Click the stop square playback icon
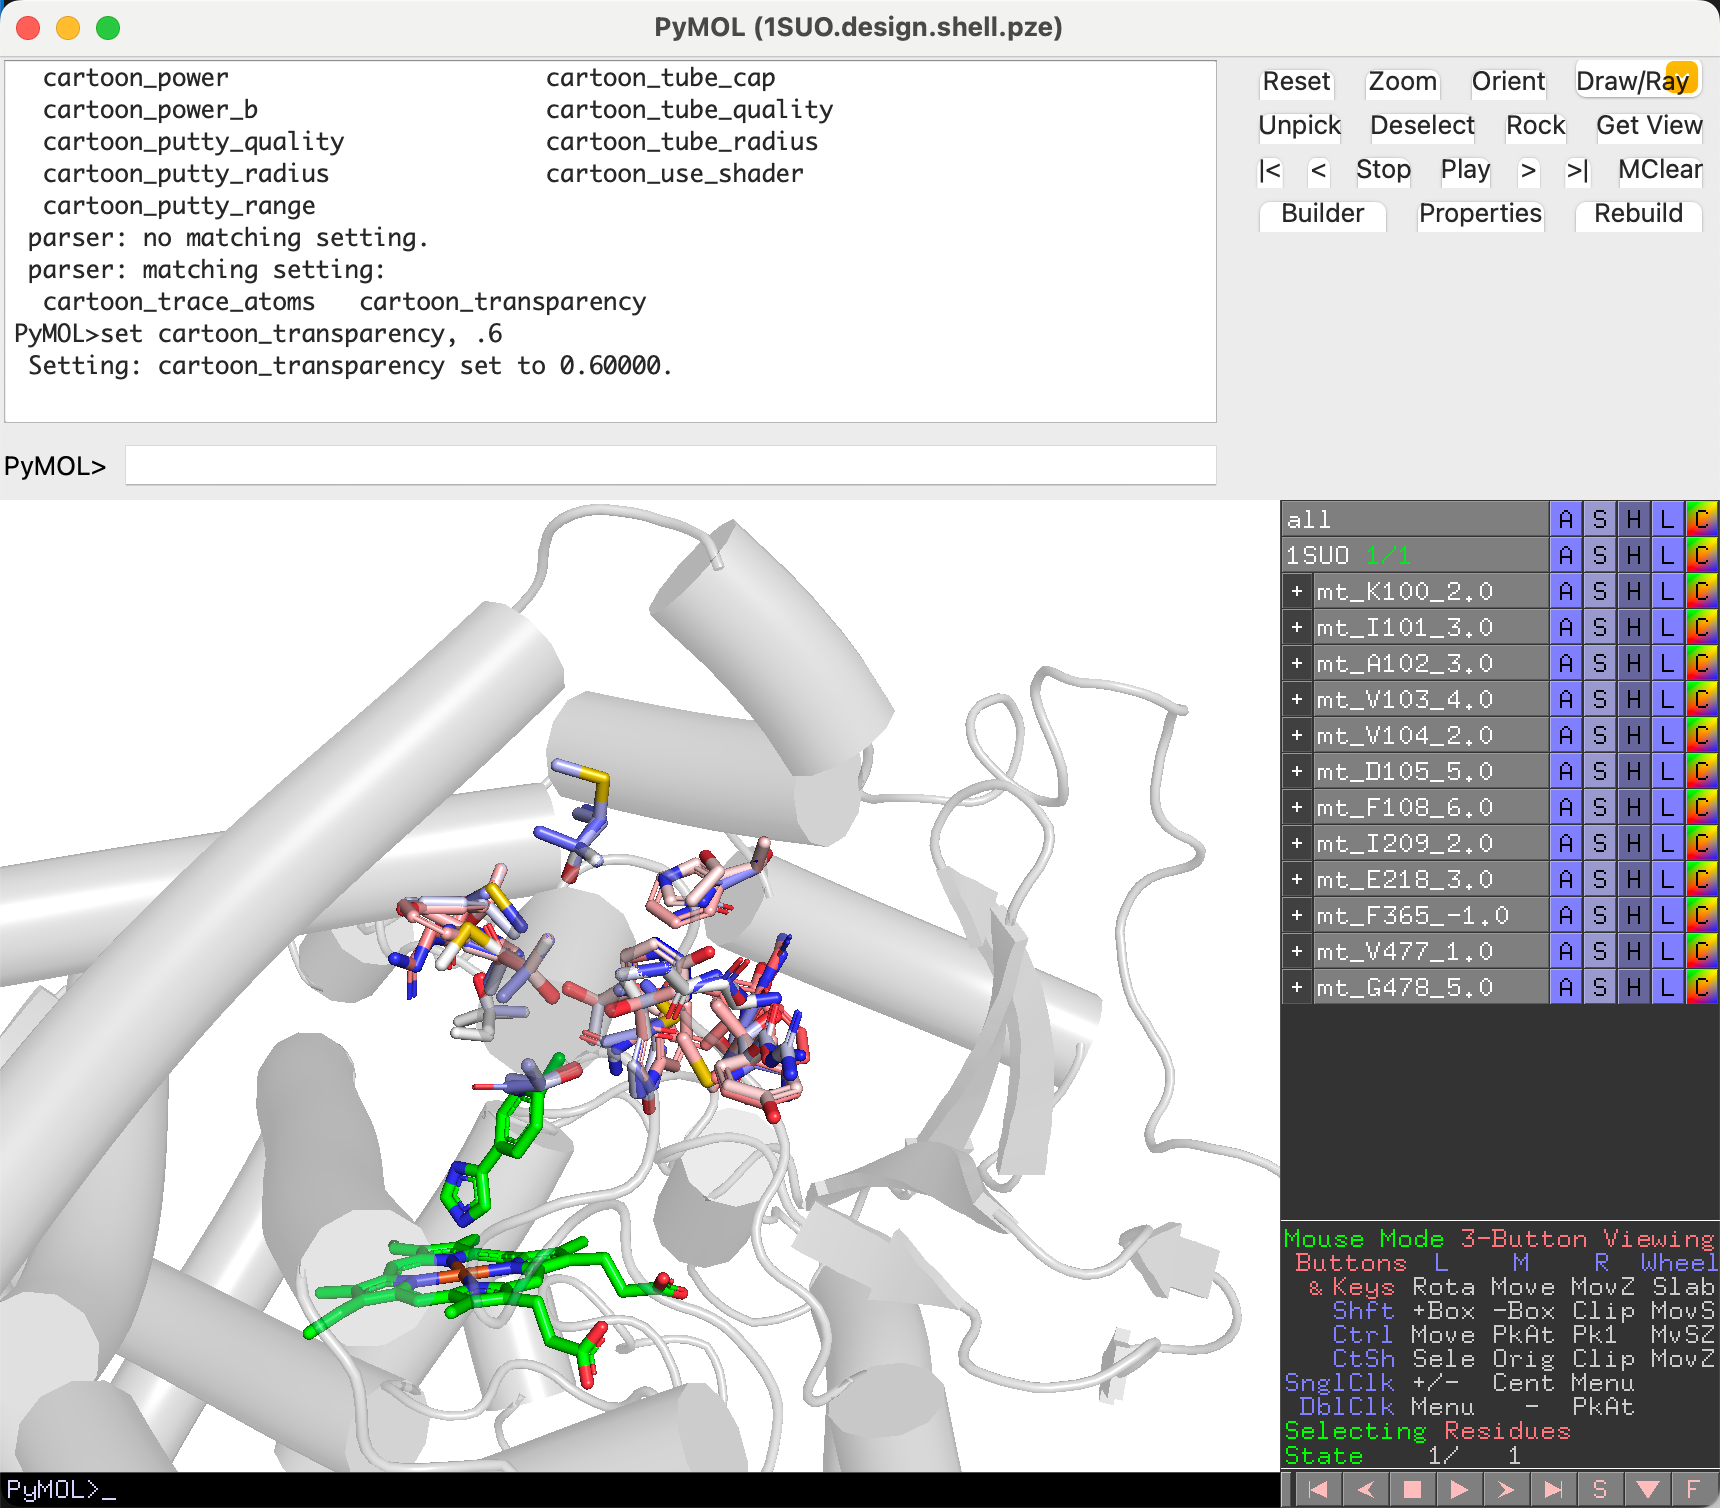Image resolution: width=1720 pixels, height=1508 pixels. pos(1412,1489)
